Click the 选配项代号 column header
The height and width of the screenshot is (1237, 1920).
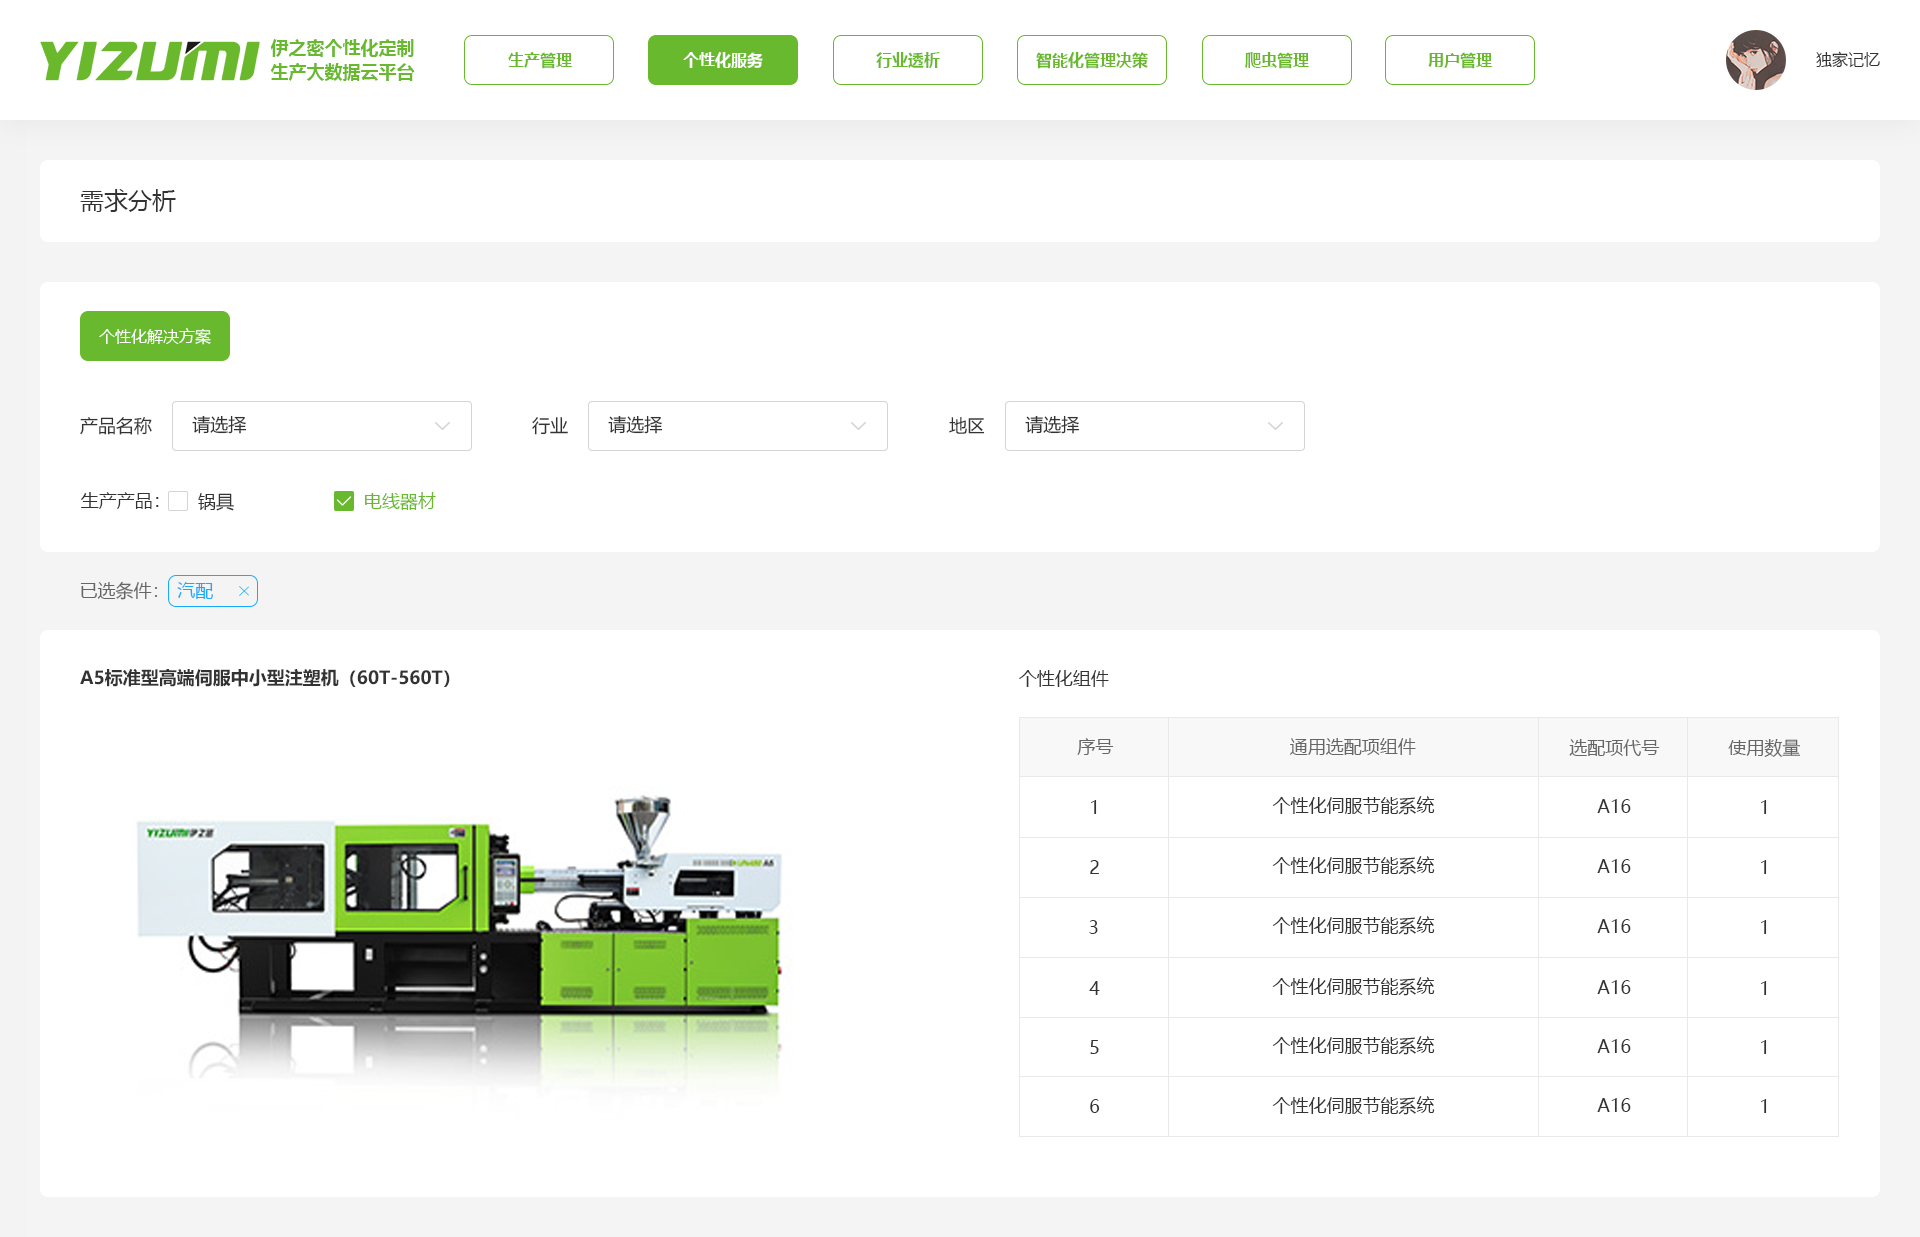tap(1613, 747)
